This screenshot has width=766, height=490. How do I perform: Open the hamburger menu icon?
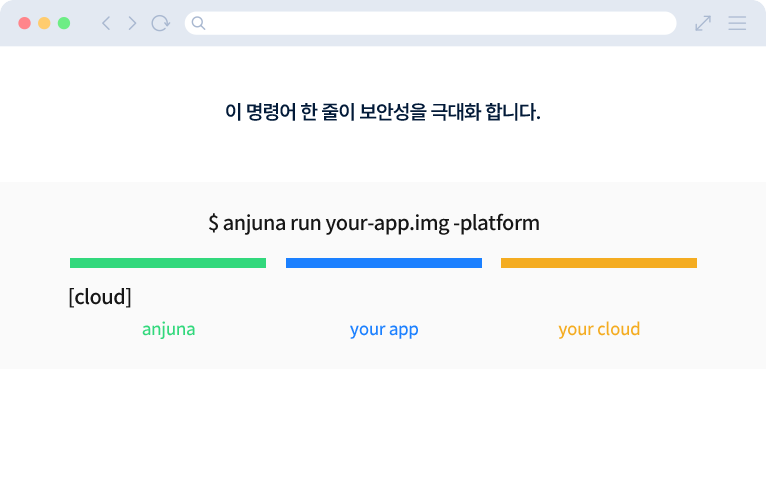(737, 23)
